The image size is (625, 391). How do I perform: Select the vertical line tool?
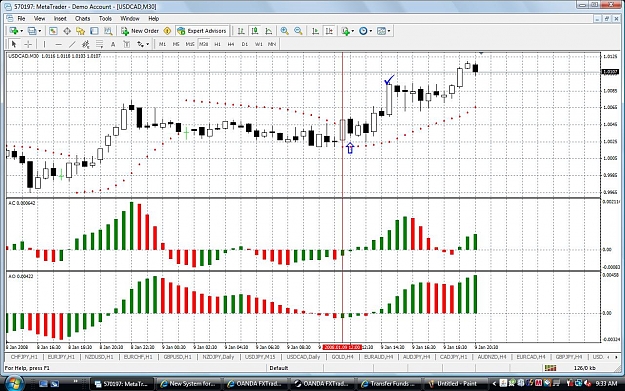click(x=45, y=44)
